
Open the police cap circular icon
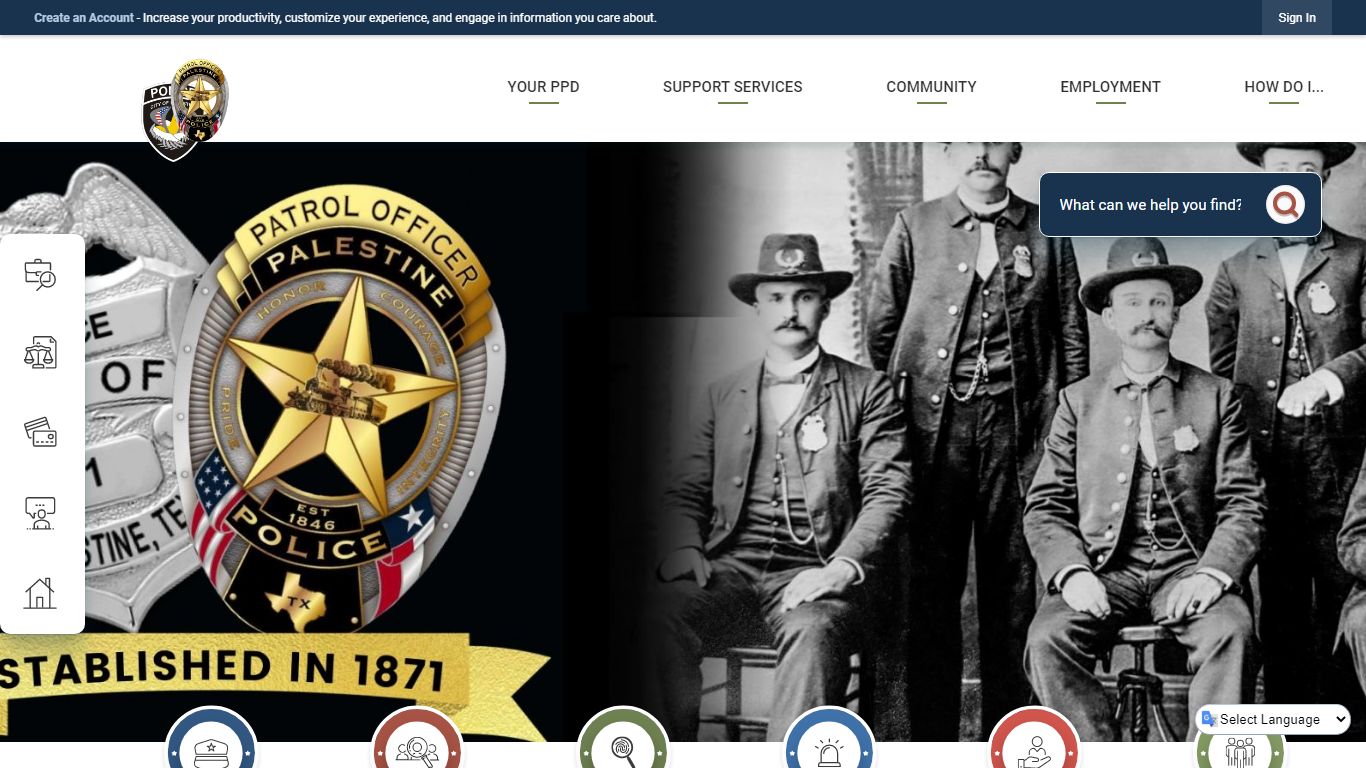coord(211,738)
